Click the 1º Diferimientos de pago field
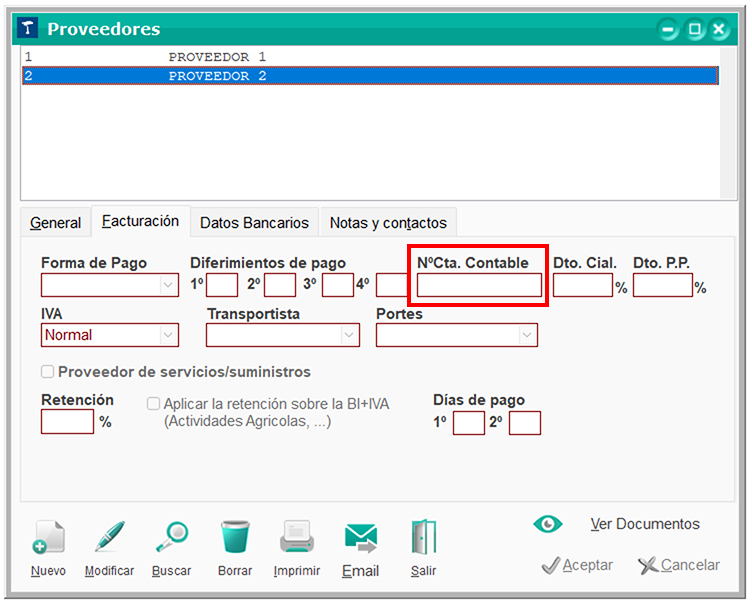 (x=222, y=285)
